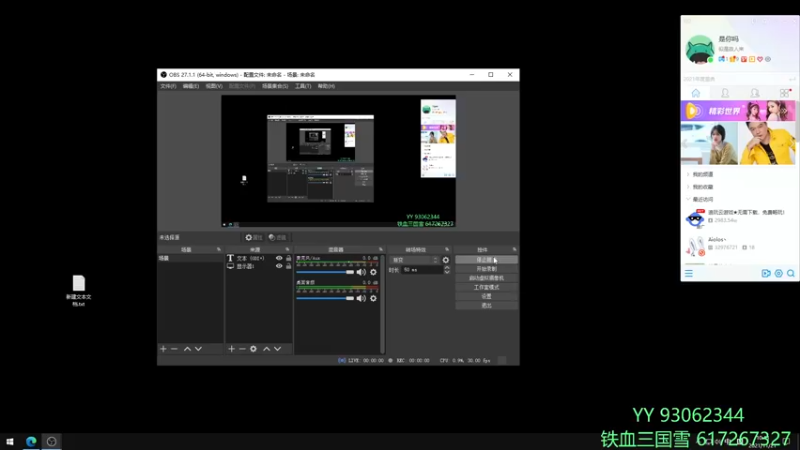Screen dimensions: 800x450
Task: Open the Windows Start menu
Action: (x=10, y=442)
